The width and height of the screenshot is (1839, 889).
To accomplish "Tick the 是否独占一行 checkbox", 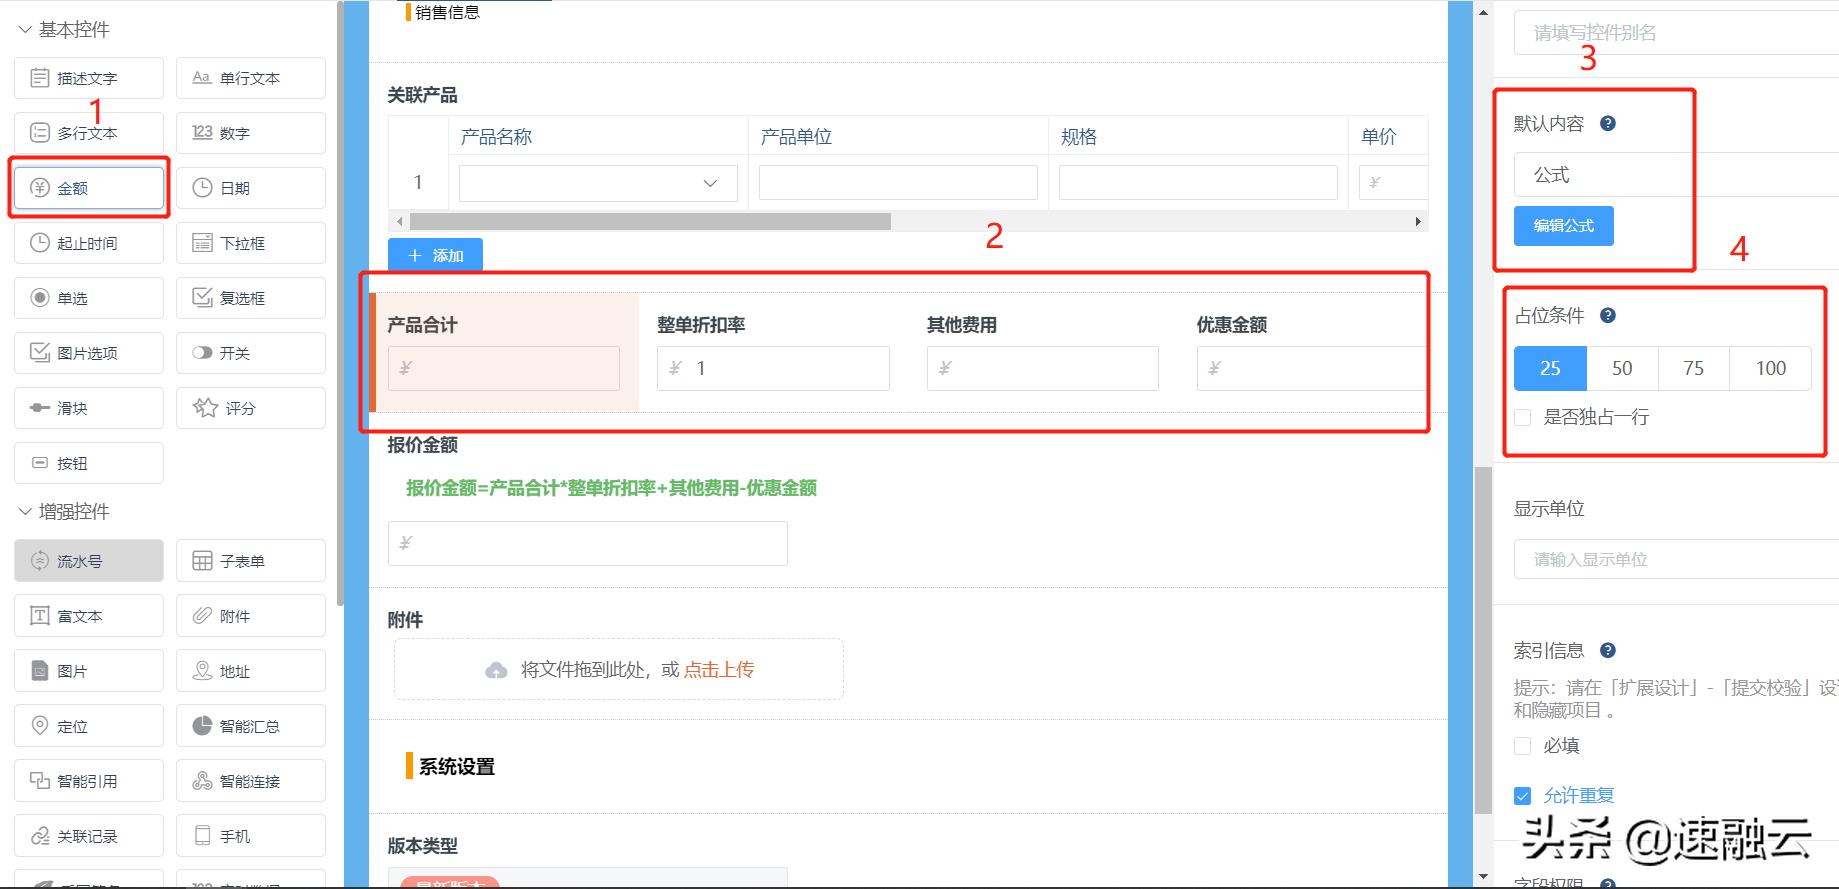I will [1523, 417].
